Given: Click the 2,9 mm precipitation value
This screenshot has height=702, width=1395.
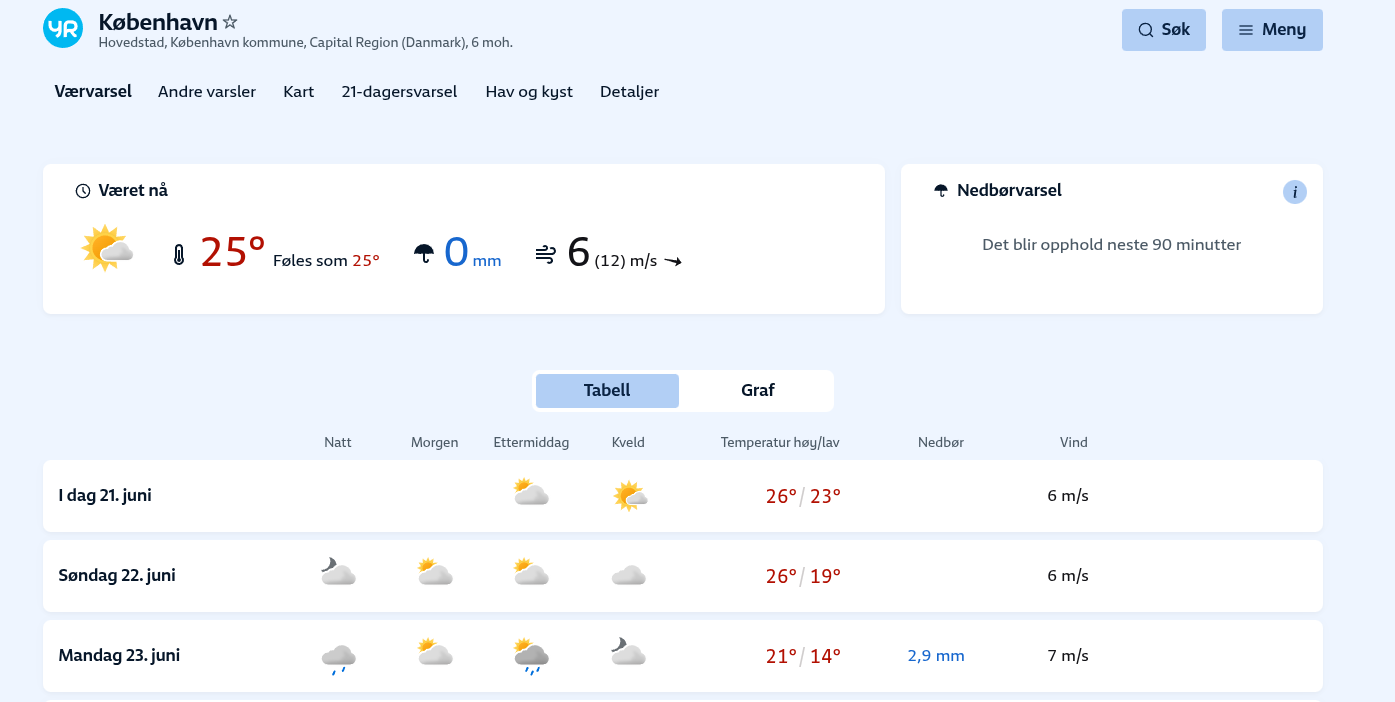Looking at the screenshot, I should click(936, 656).
